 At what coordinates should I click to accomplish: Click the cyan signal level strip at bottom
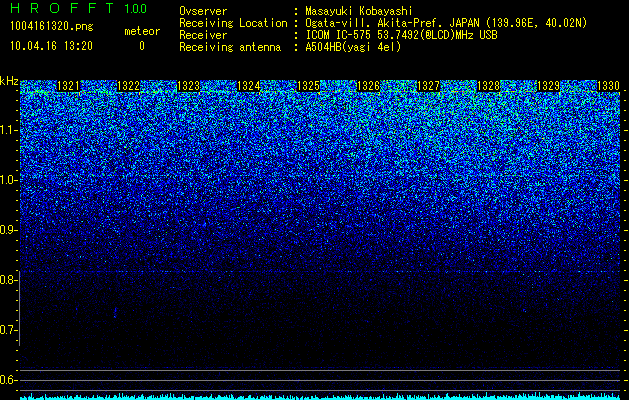(x=320, y=396)
